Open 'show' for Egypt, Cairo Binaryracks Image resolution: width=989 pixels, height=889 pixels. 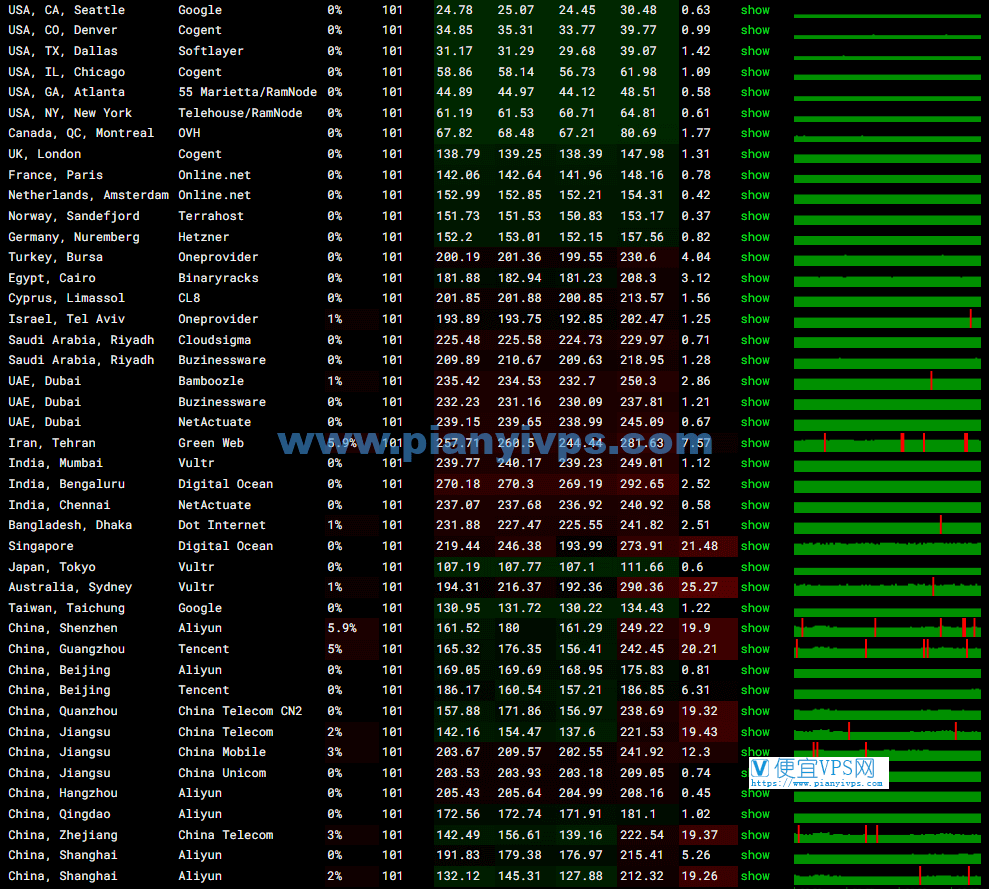coord(755,278)
